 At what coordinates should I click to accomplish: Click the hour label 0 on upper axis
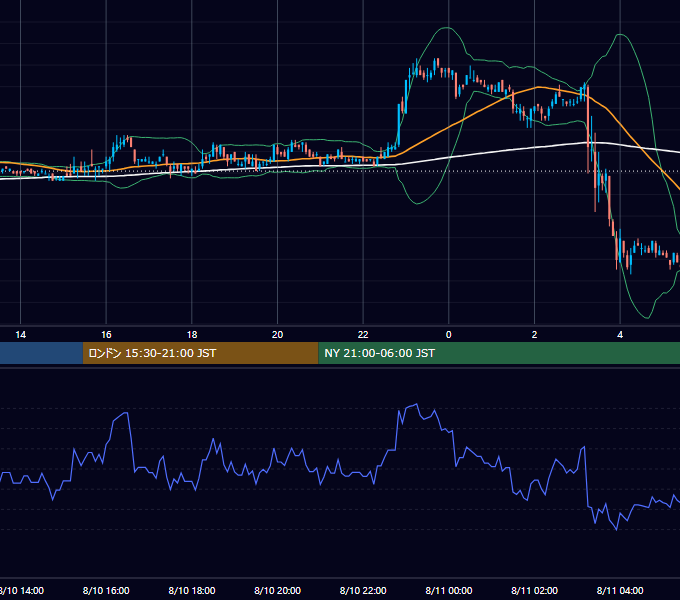click(448, 335)
